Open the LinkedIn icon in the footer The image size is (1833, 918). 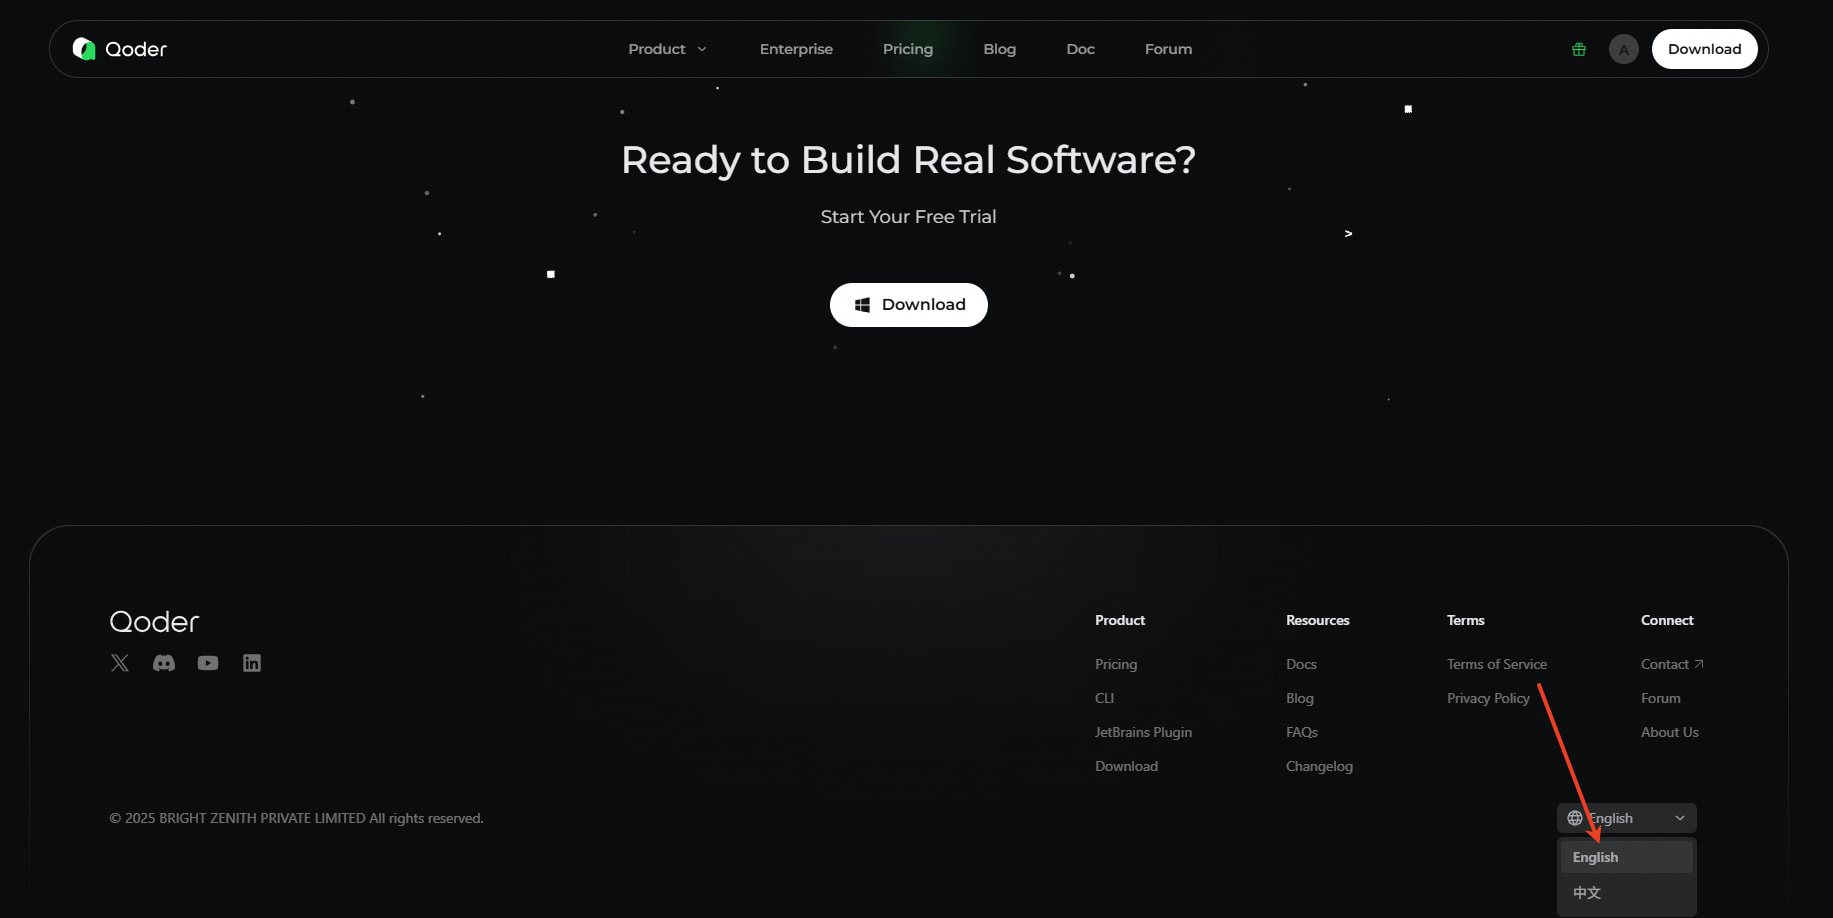252,663
